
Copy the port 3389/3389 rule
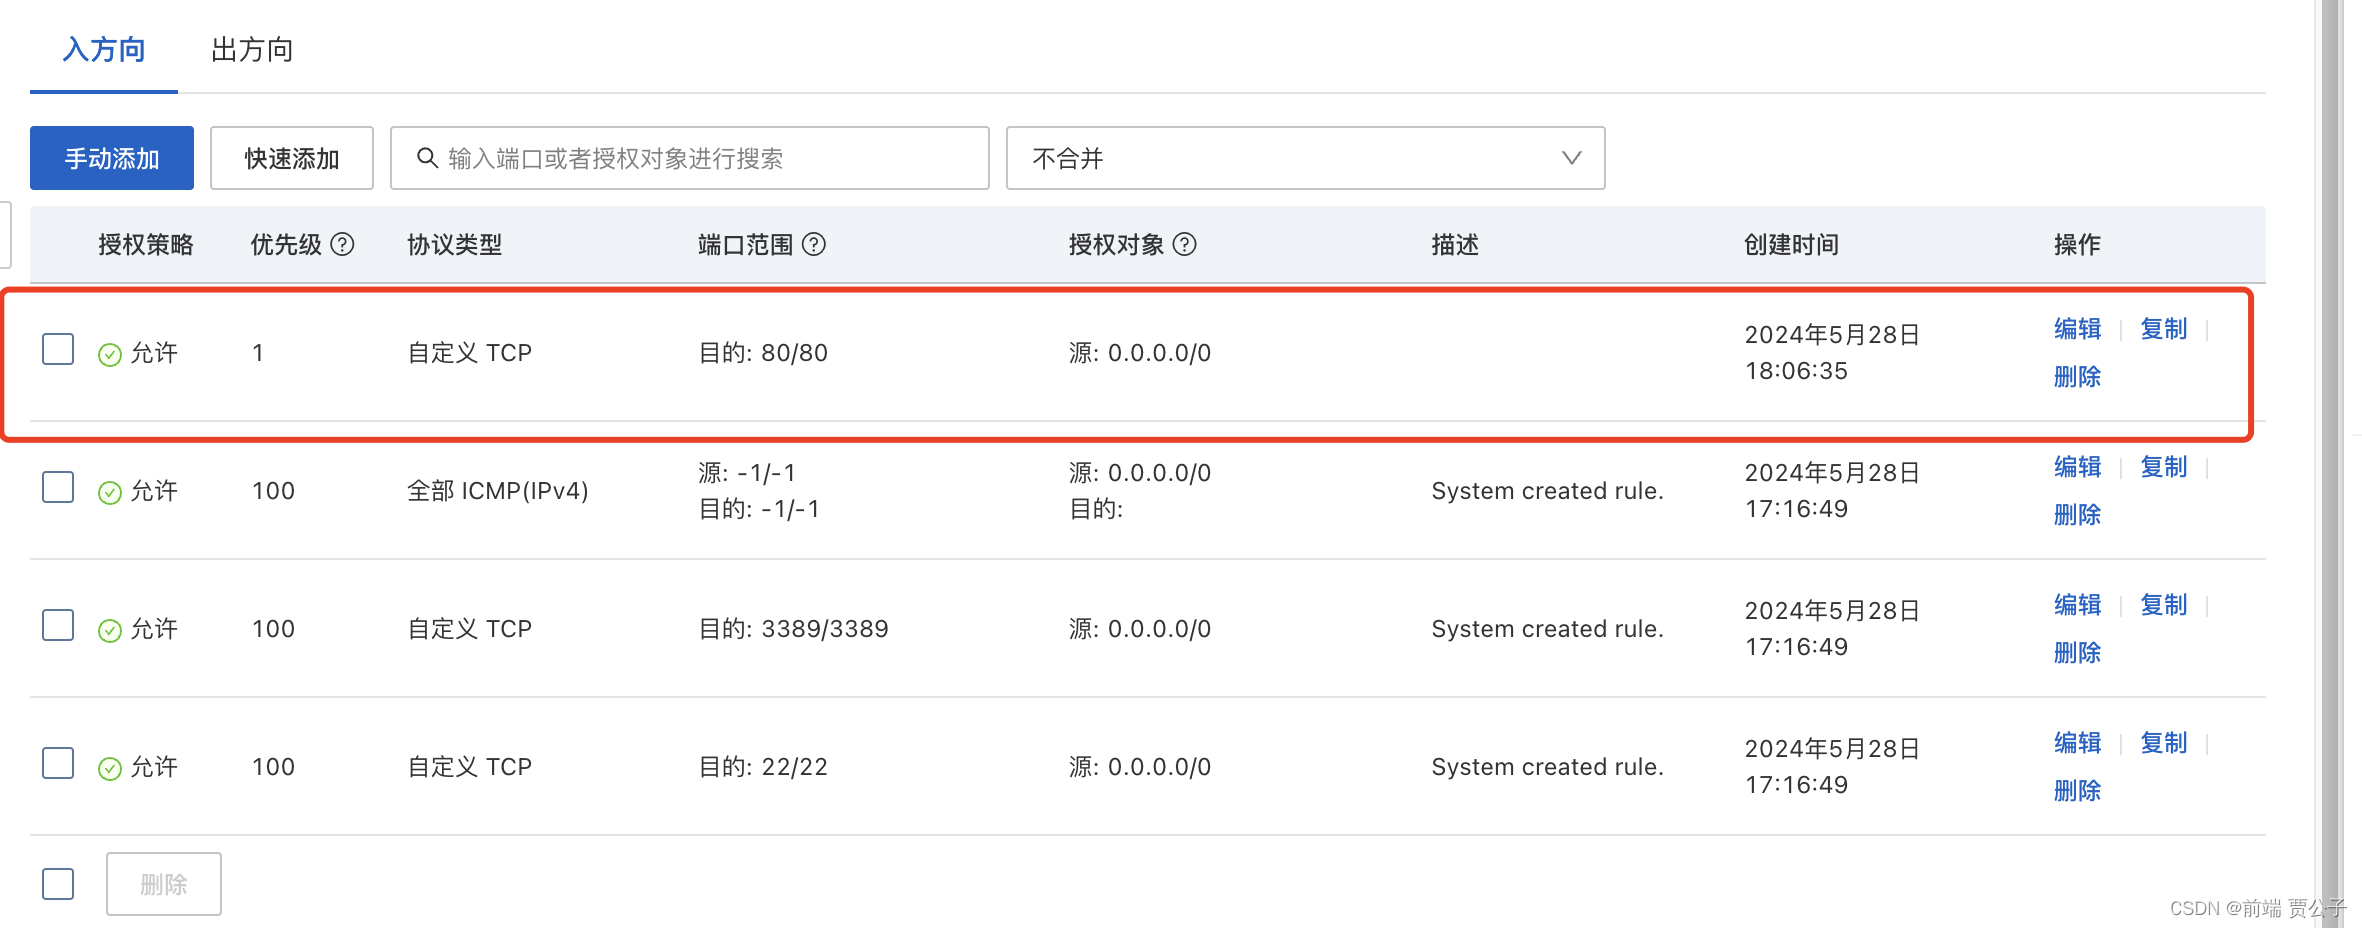(x=2163, y=605)
